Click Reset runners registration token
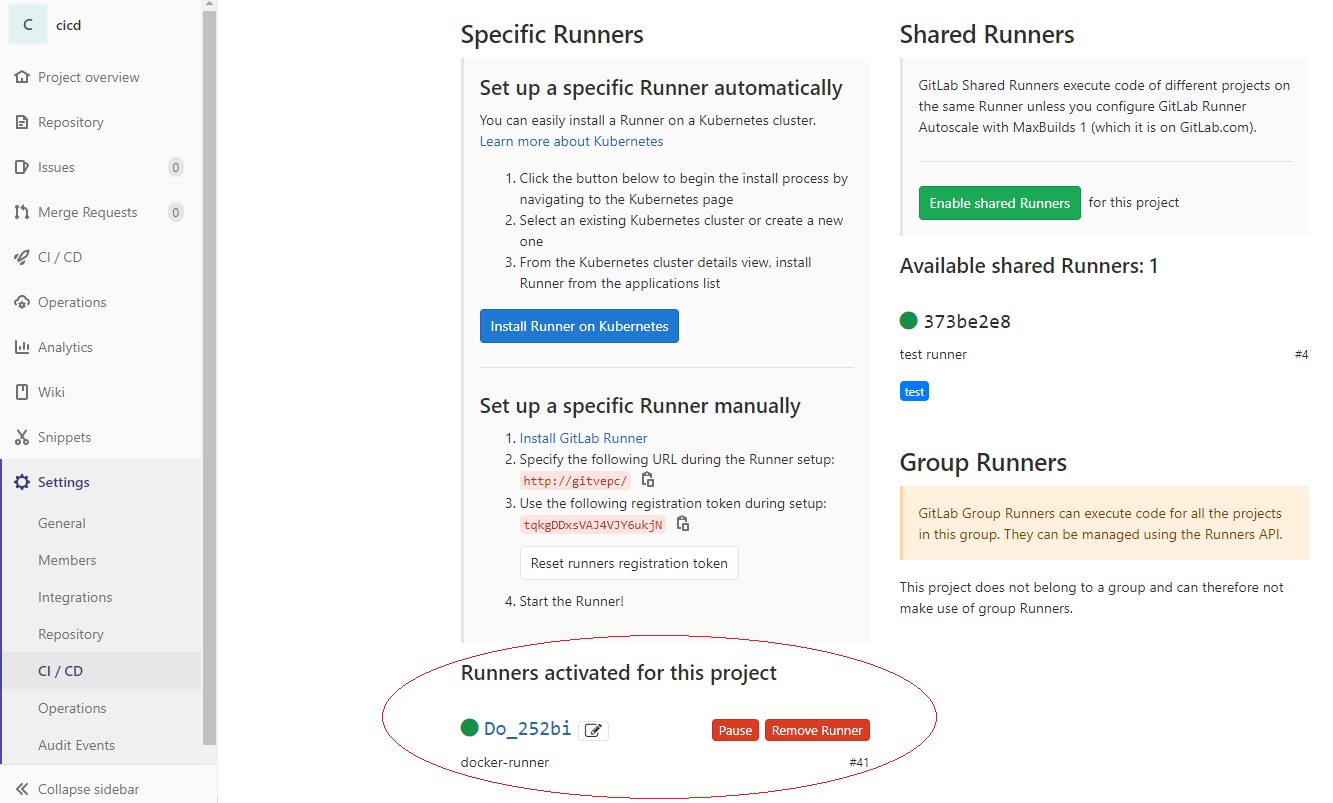This screenshot has height=803, width=1333. tap(629, 563)
